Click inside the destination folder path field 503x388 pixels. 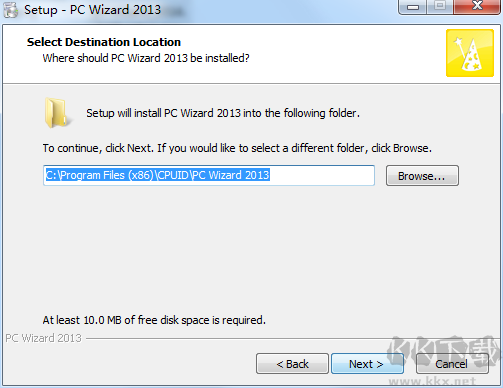(209, 175)
